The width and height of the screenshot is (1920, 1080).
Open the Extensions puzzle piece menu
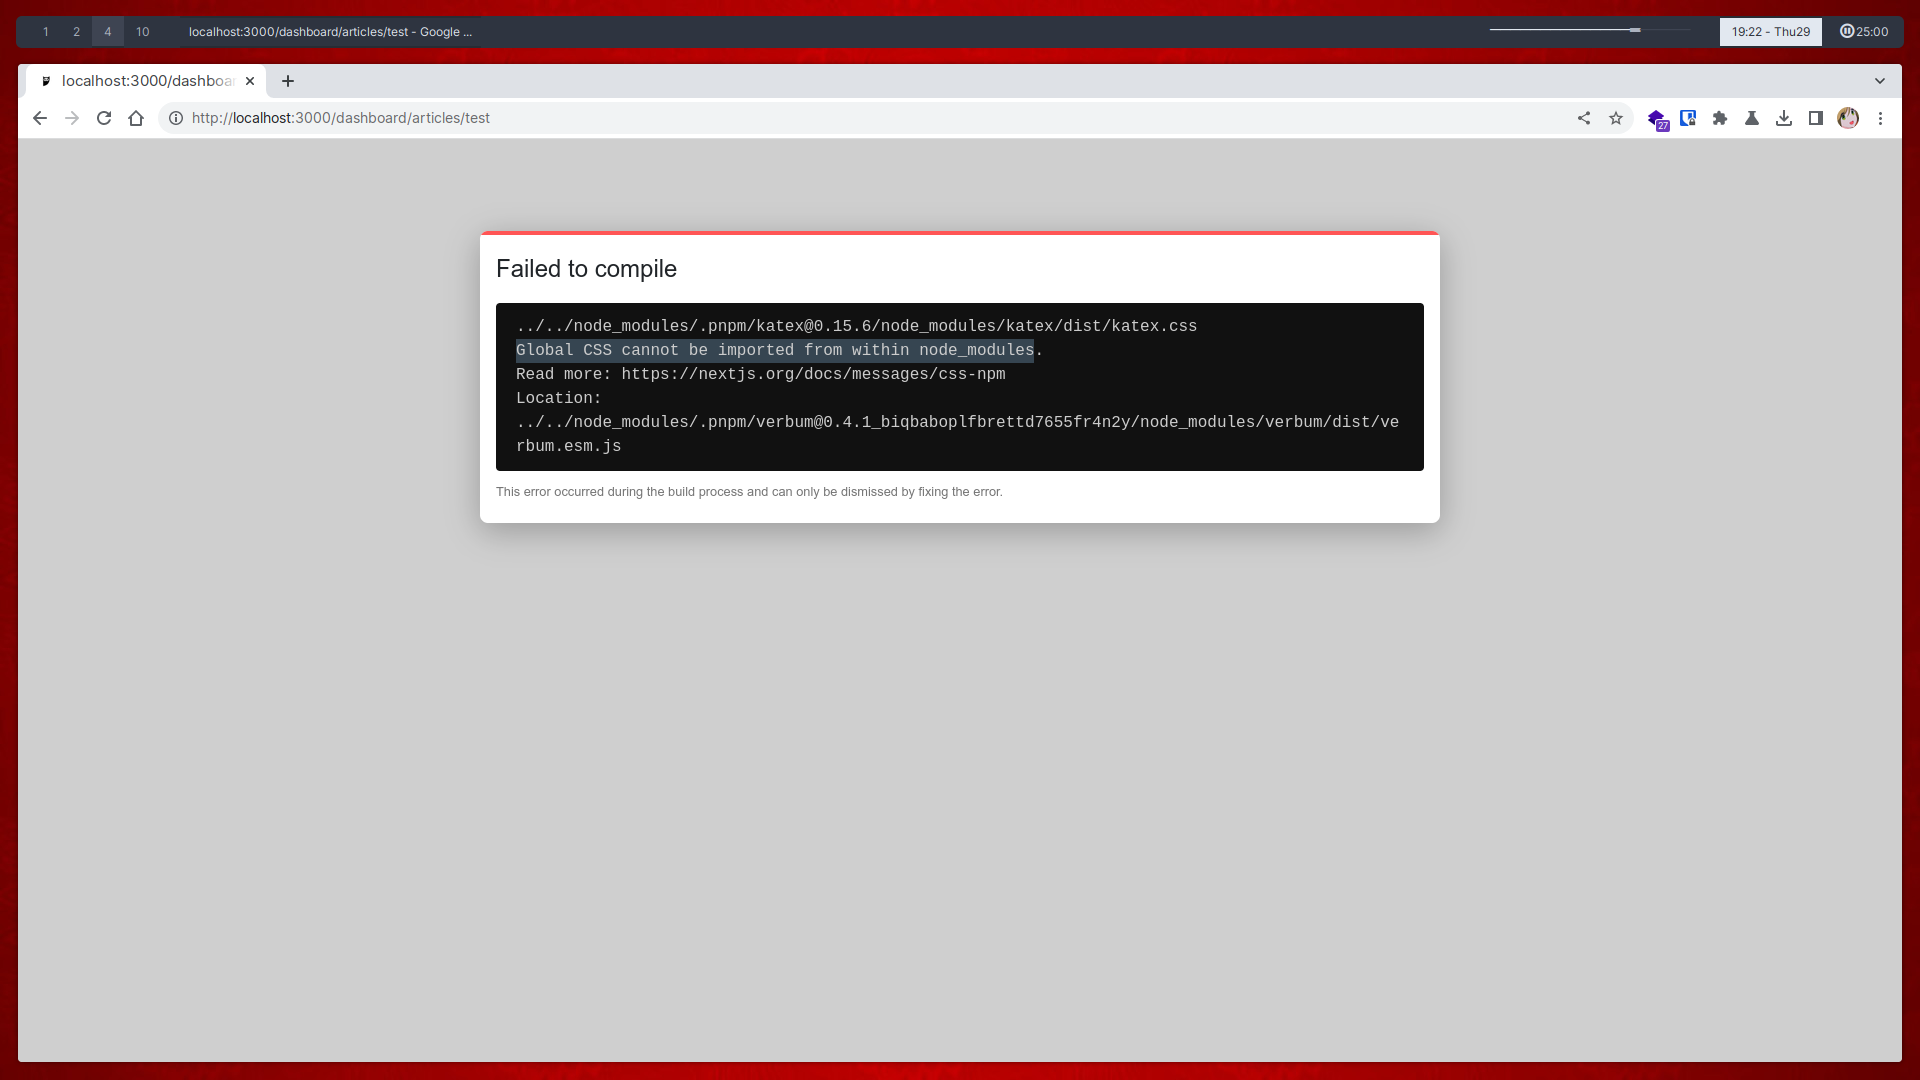pos(1720,118)
